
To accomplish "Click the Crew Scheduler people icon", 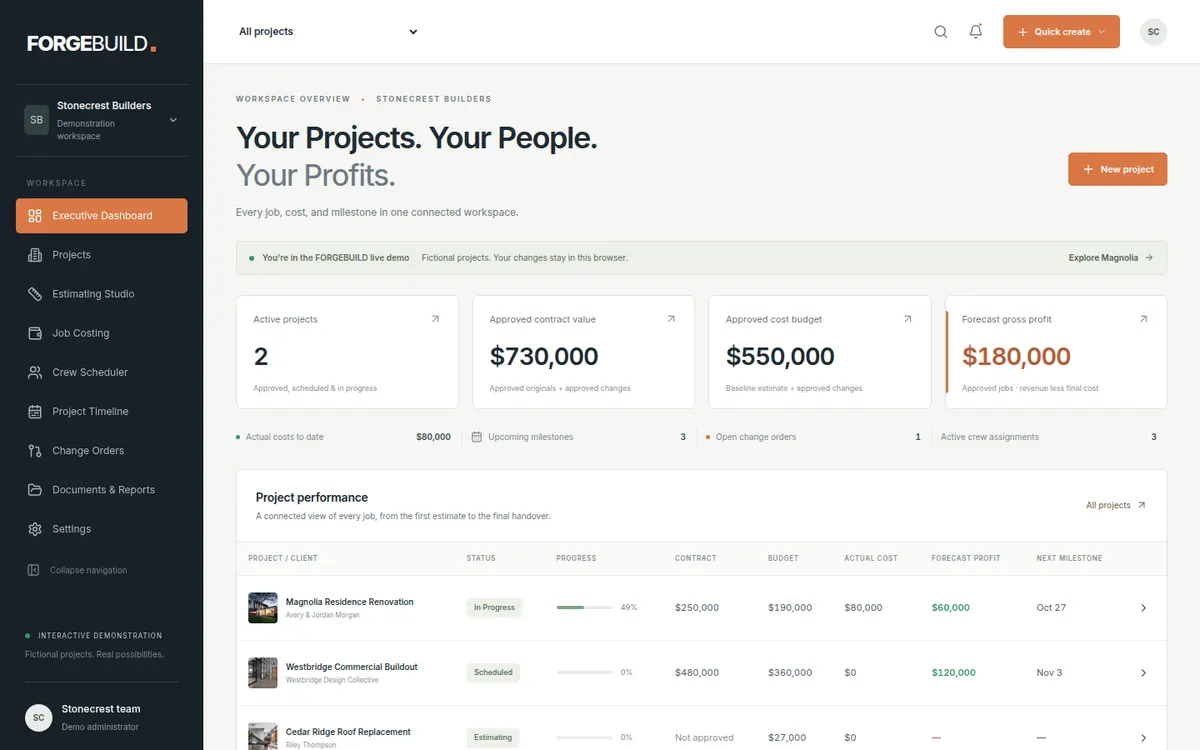I will coord(35,372).
